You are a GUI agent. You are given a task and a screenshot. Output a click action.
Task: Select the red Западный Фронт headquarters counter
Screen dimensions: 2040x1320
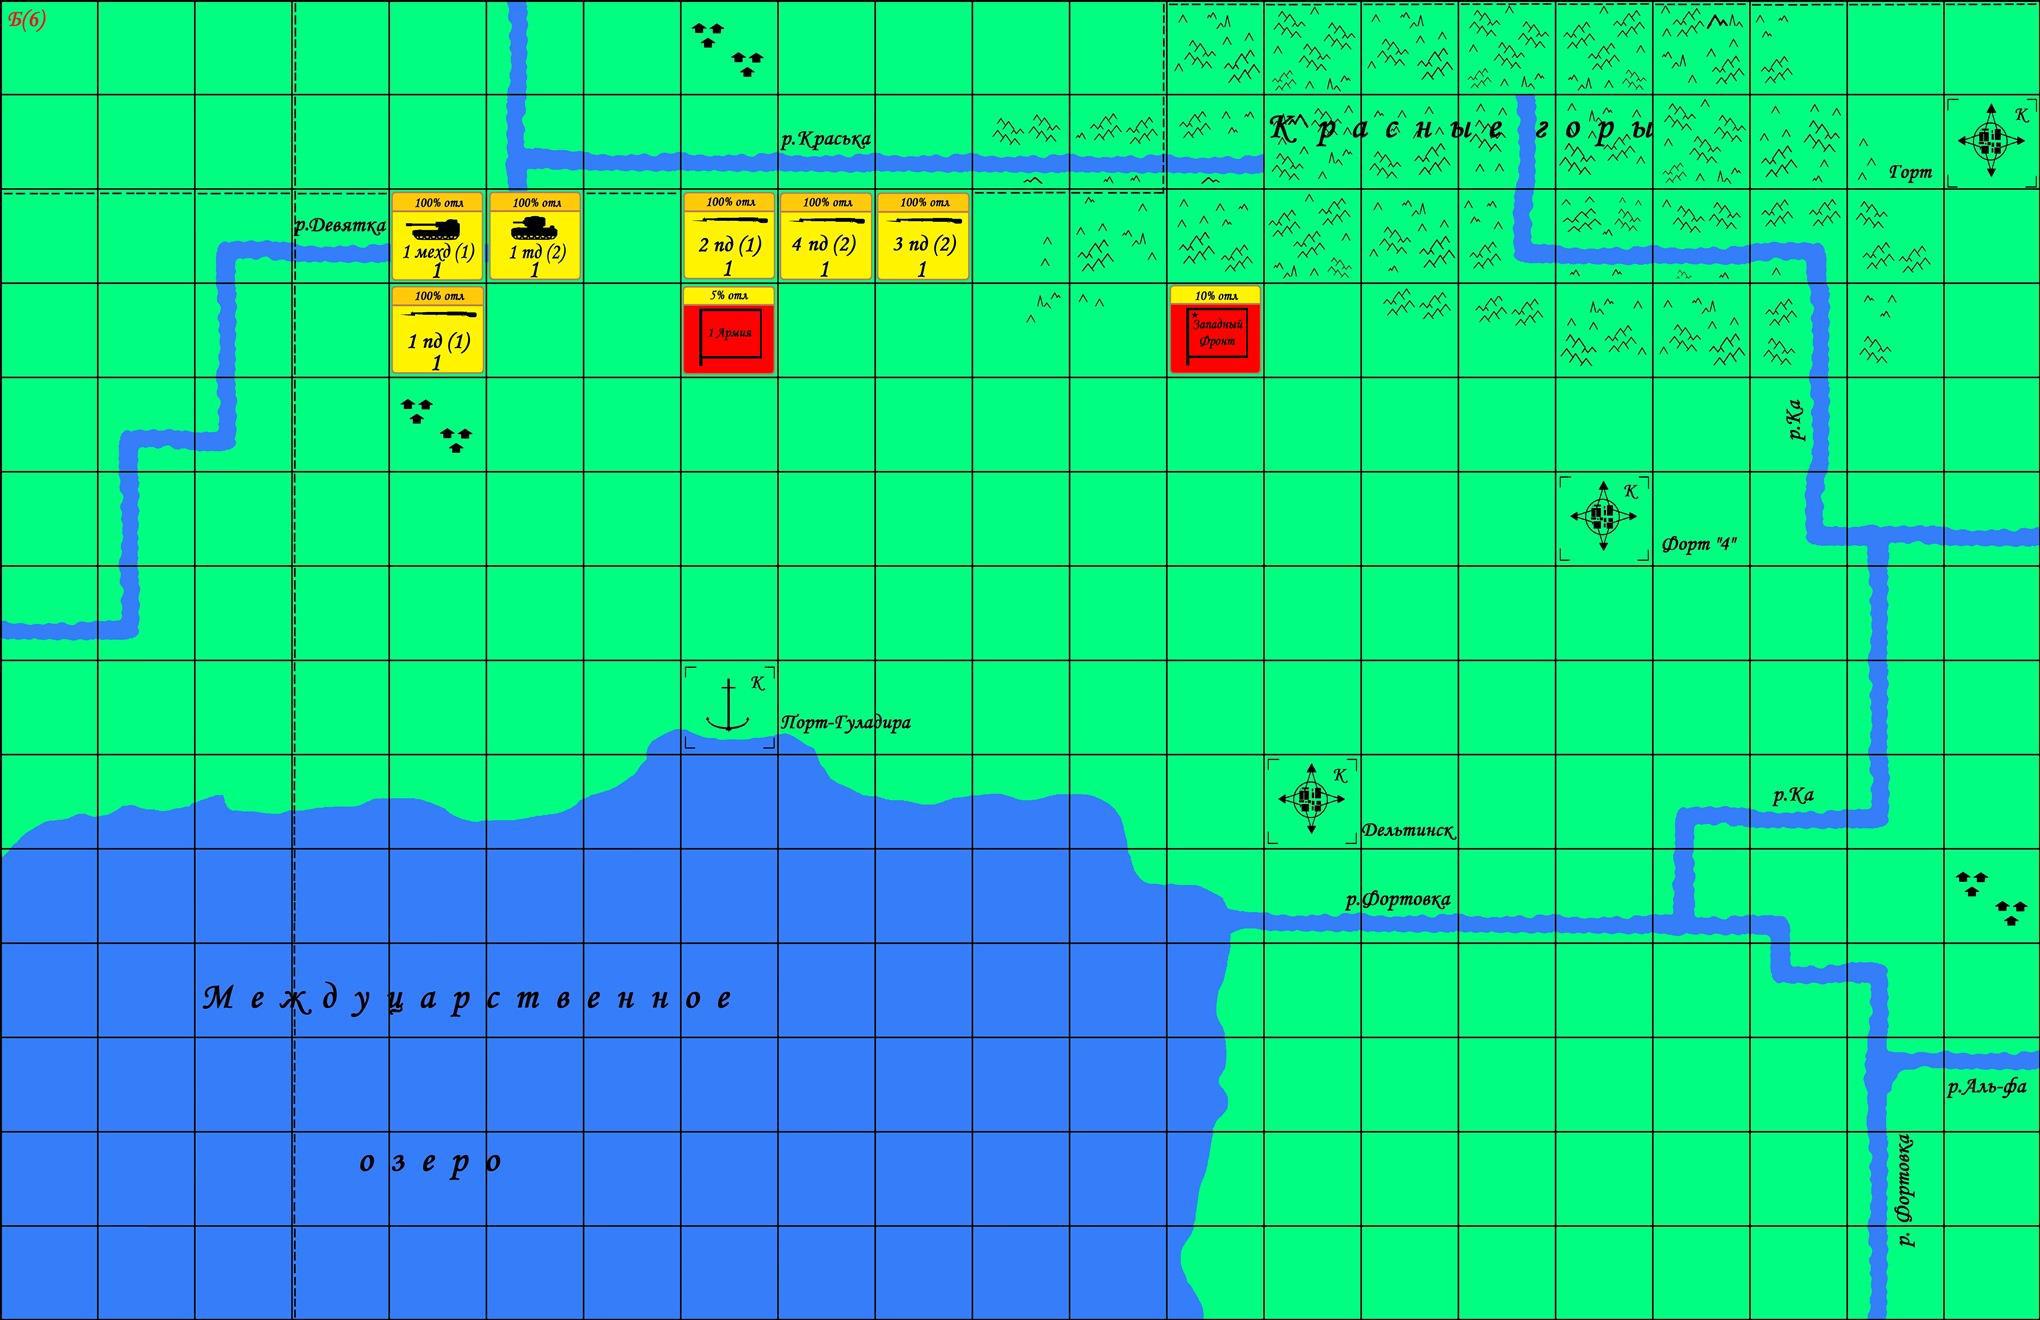click(x=1215, y=331)
